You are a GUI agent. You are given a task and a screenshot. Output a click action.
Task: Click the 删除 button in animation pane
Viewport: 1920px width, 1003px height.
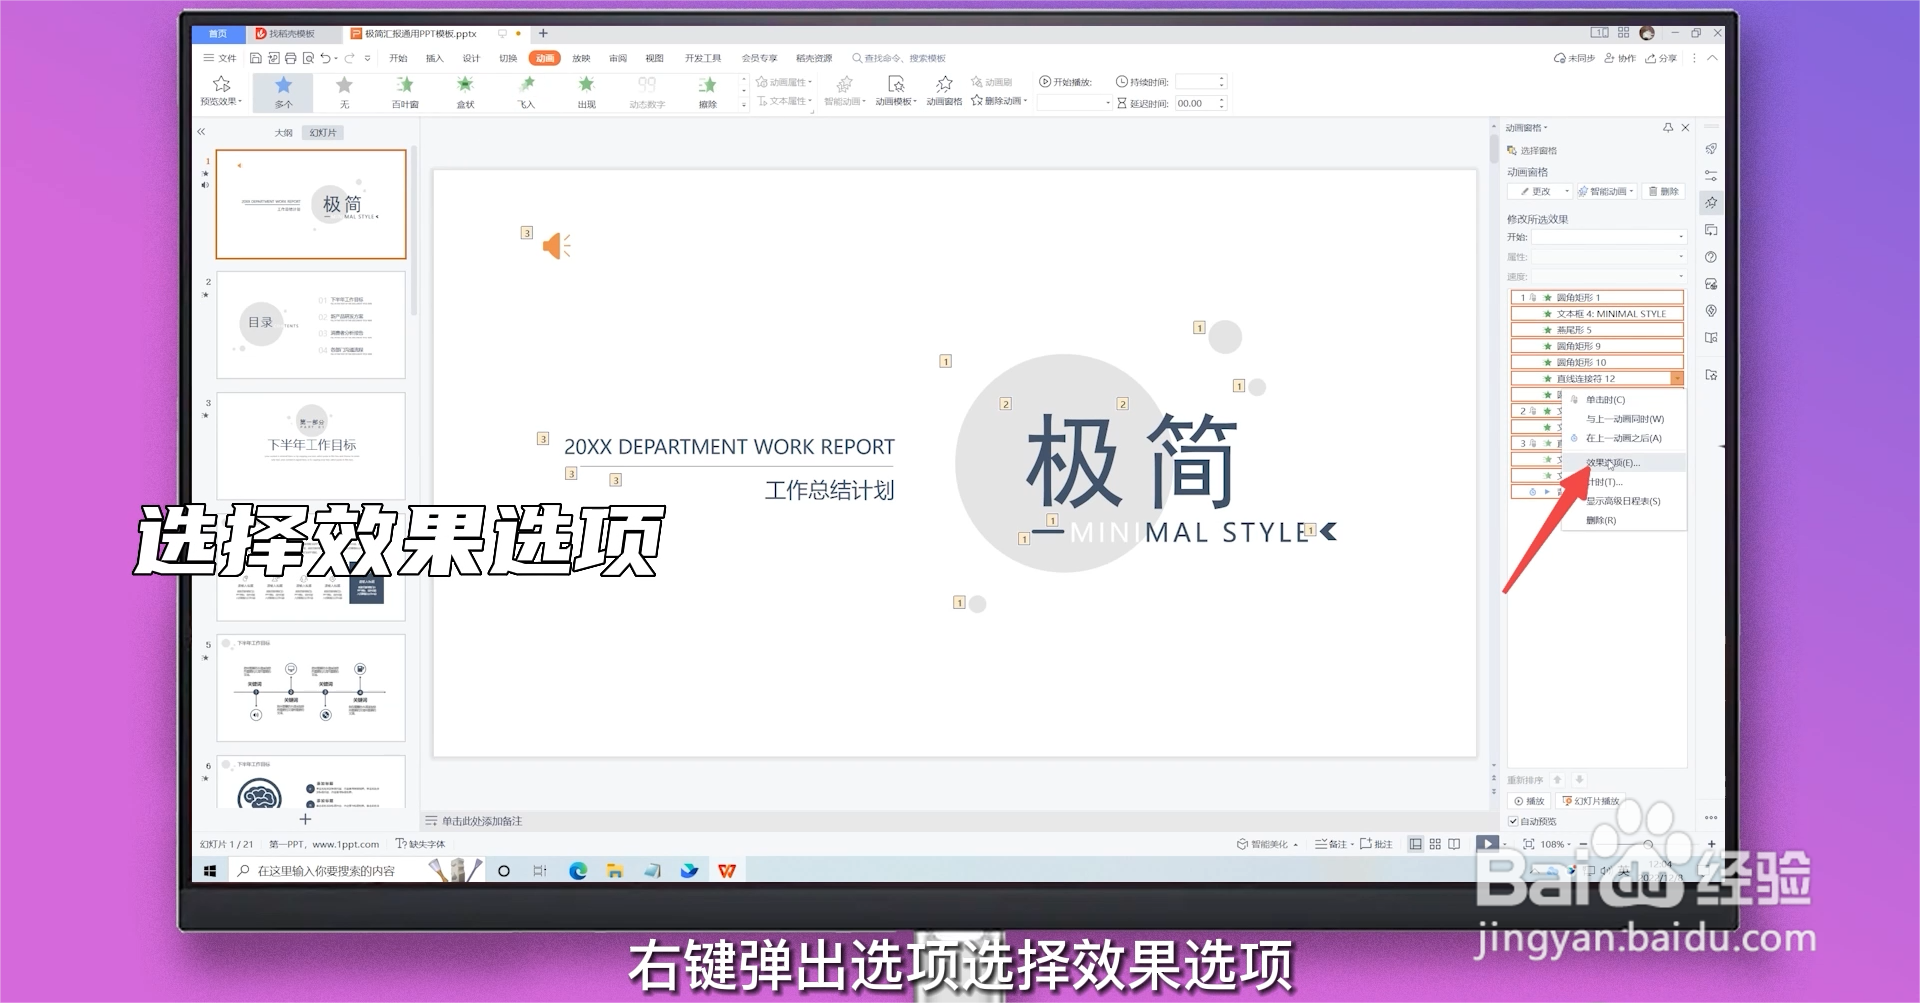[x=1664, y=191]
